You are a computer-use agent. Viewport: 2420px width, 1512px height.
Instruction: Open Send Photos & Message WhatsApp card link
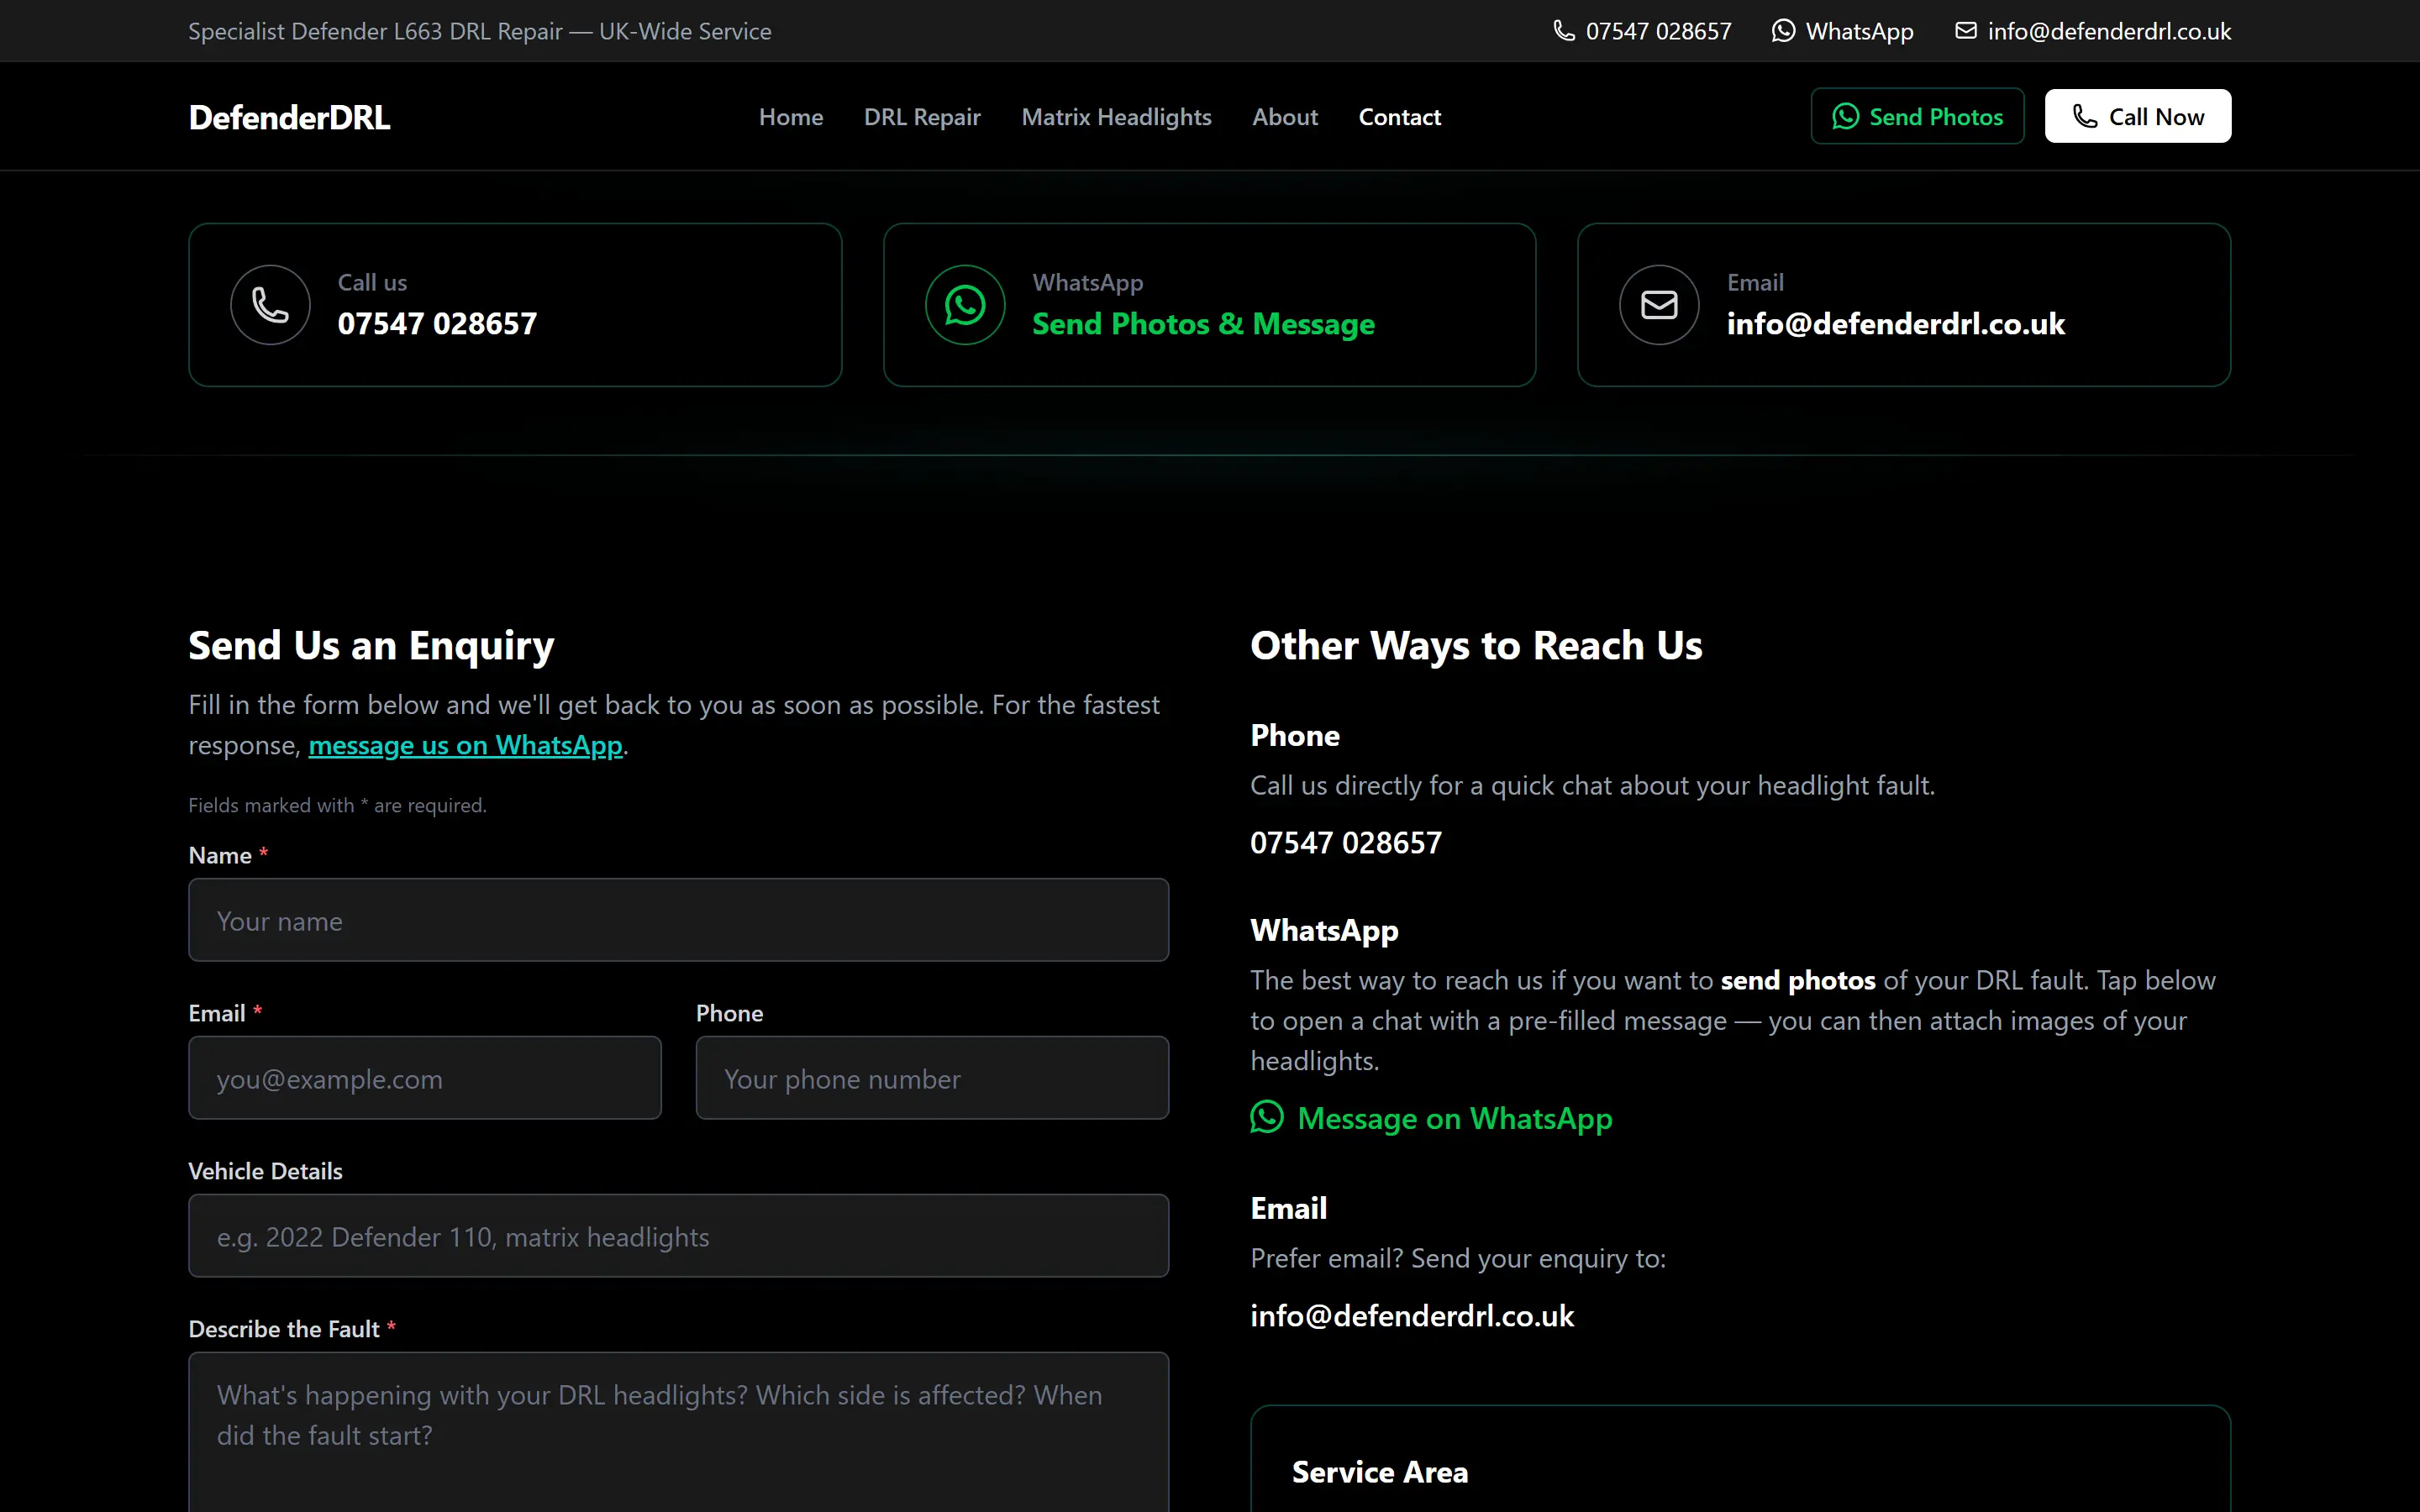[x=1203, y=324]
